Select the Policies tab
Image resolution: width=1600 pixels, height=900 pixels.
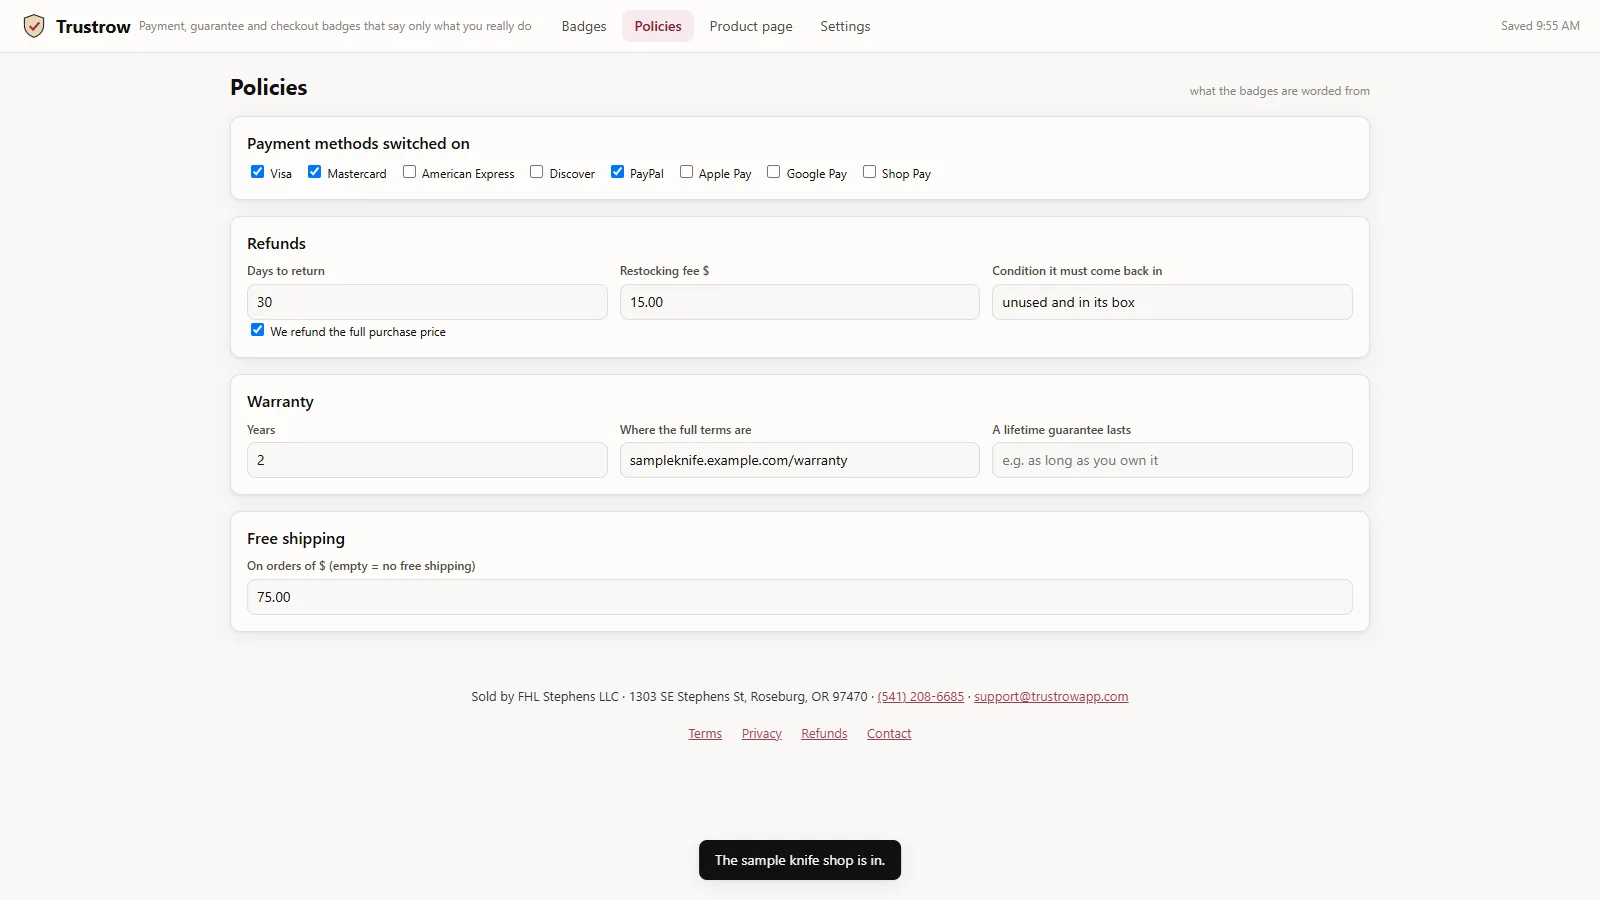coord(658,26)
